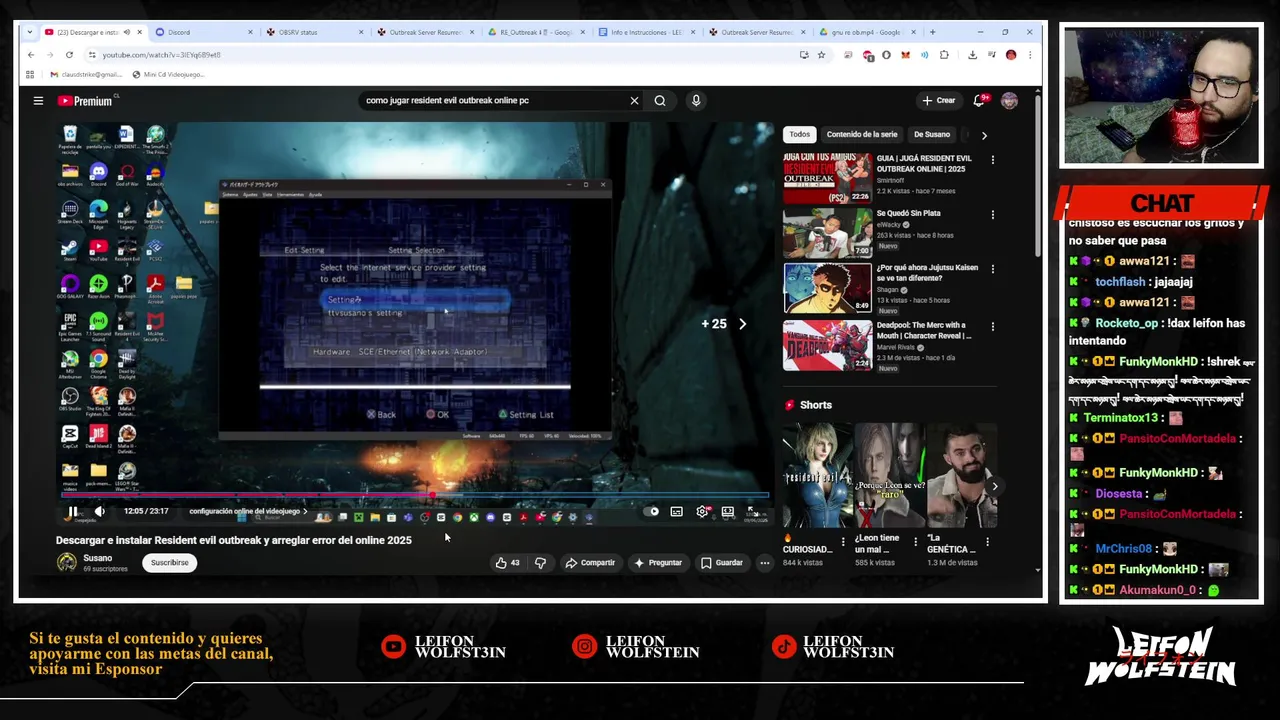Click the YouTube address bar URL
Viewport: 1280px width, 720px height.
pyautogui.click(x=161, y=55)
